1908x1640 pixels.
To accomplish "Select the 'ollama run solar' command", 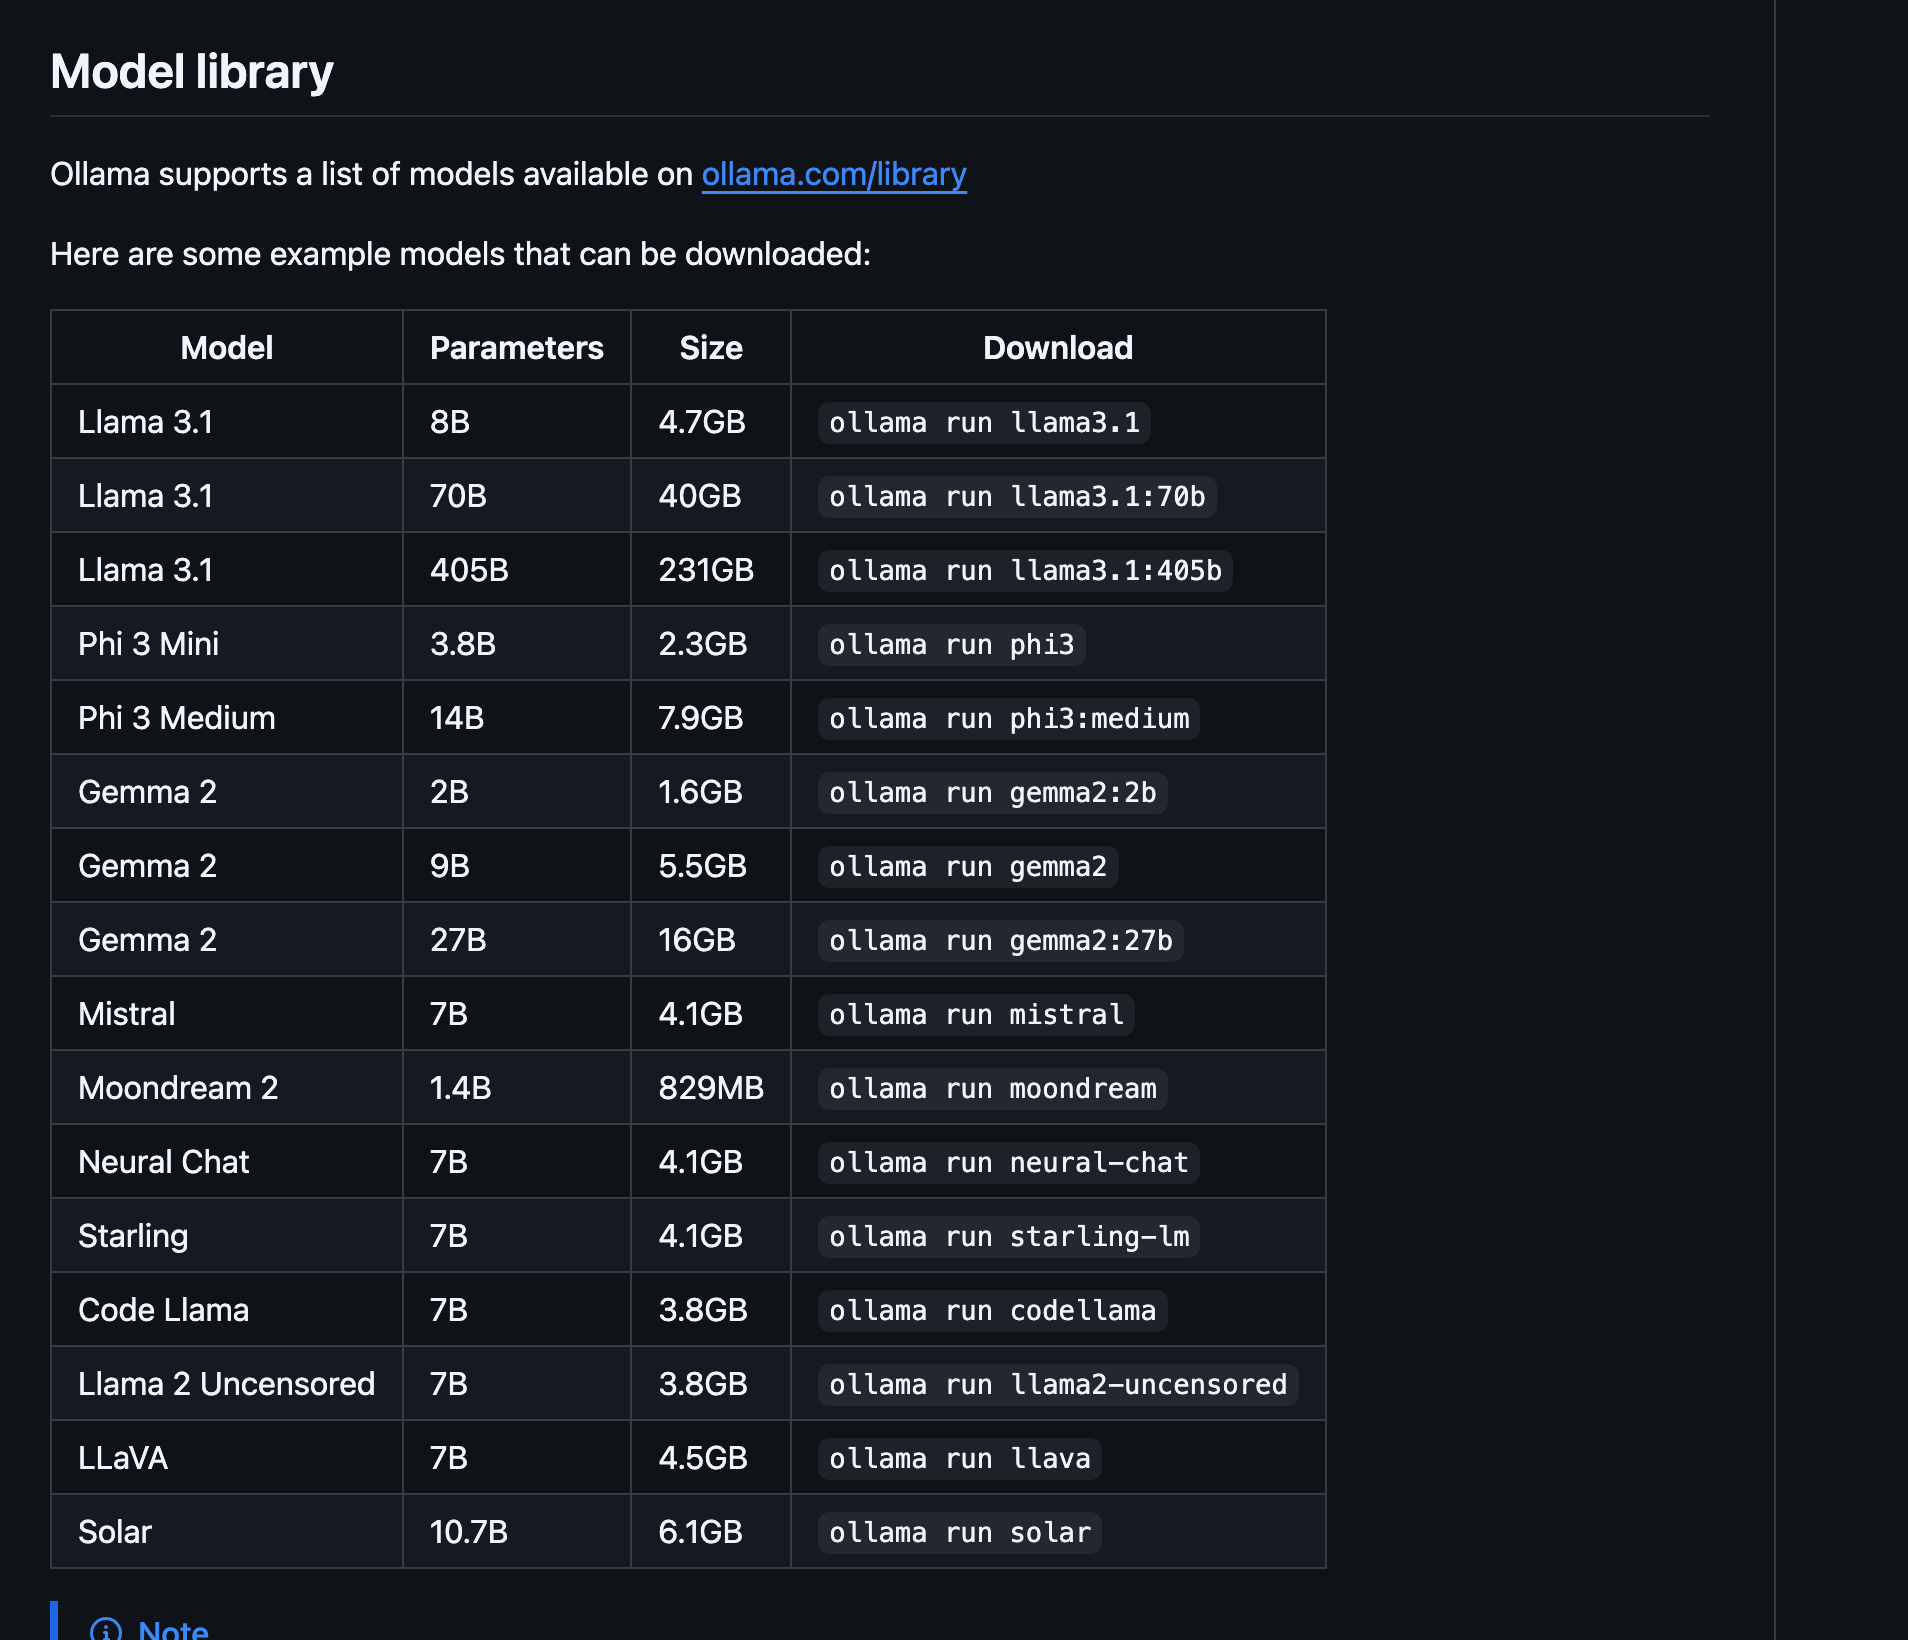I will tap(960, 1532).
